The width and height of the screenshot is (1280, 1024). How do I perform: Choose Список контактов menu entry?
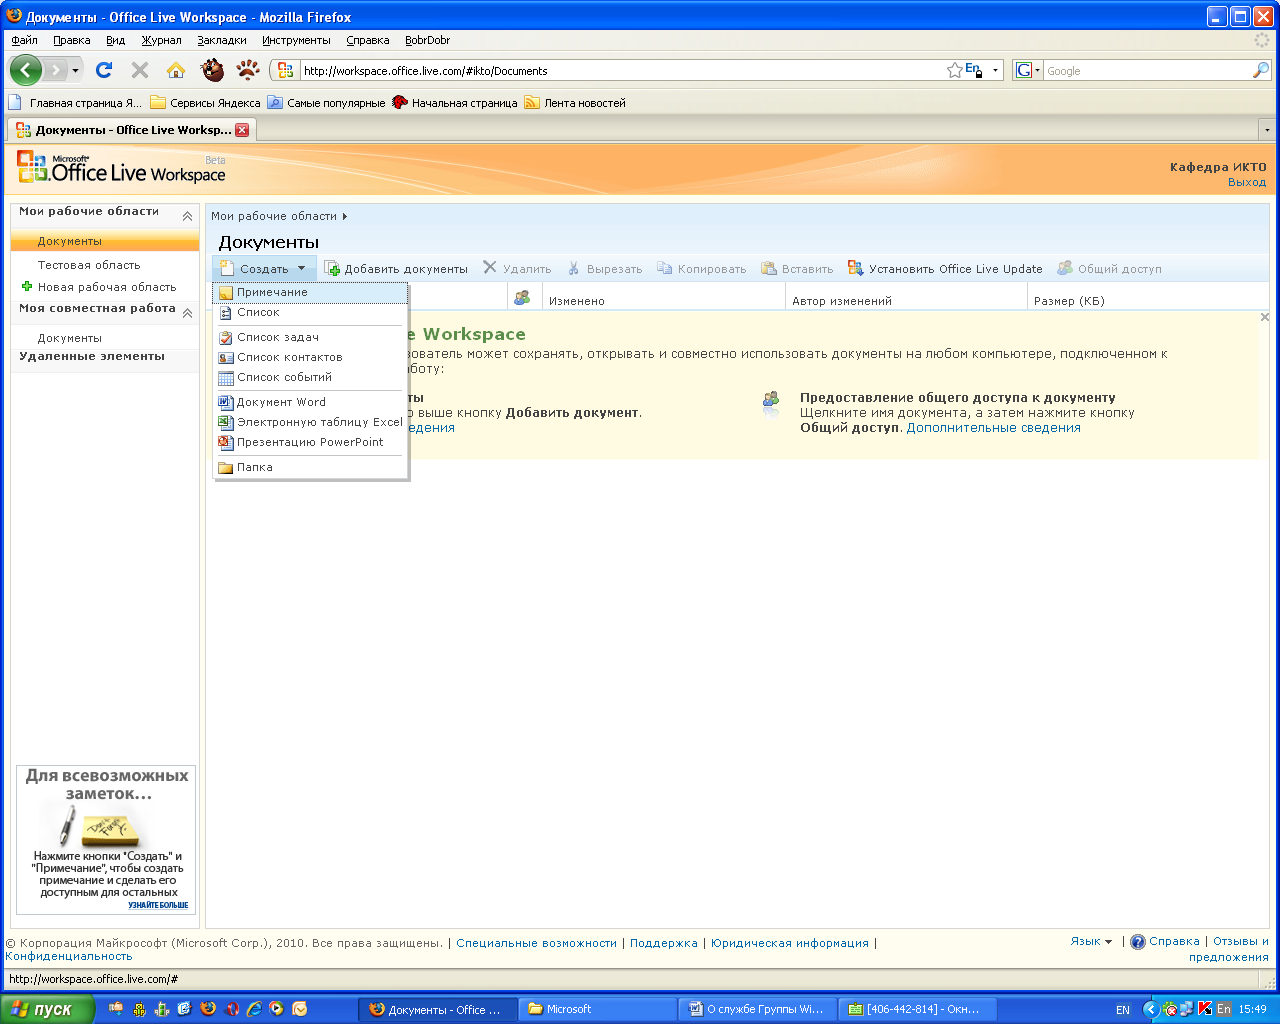click(x=311, y=357)
